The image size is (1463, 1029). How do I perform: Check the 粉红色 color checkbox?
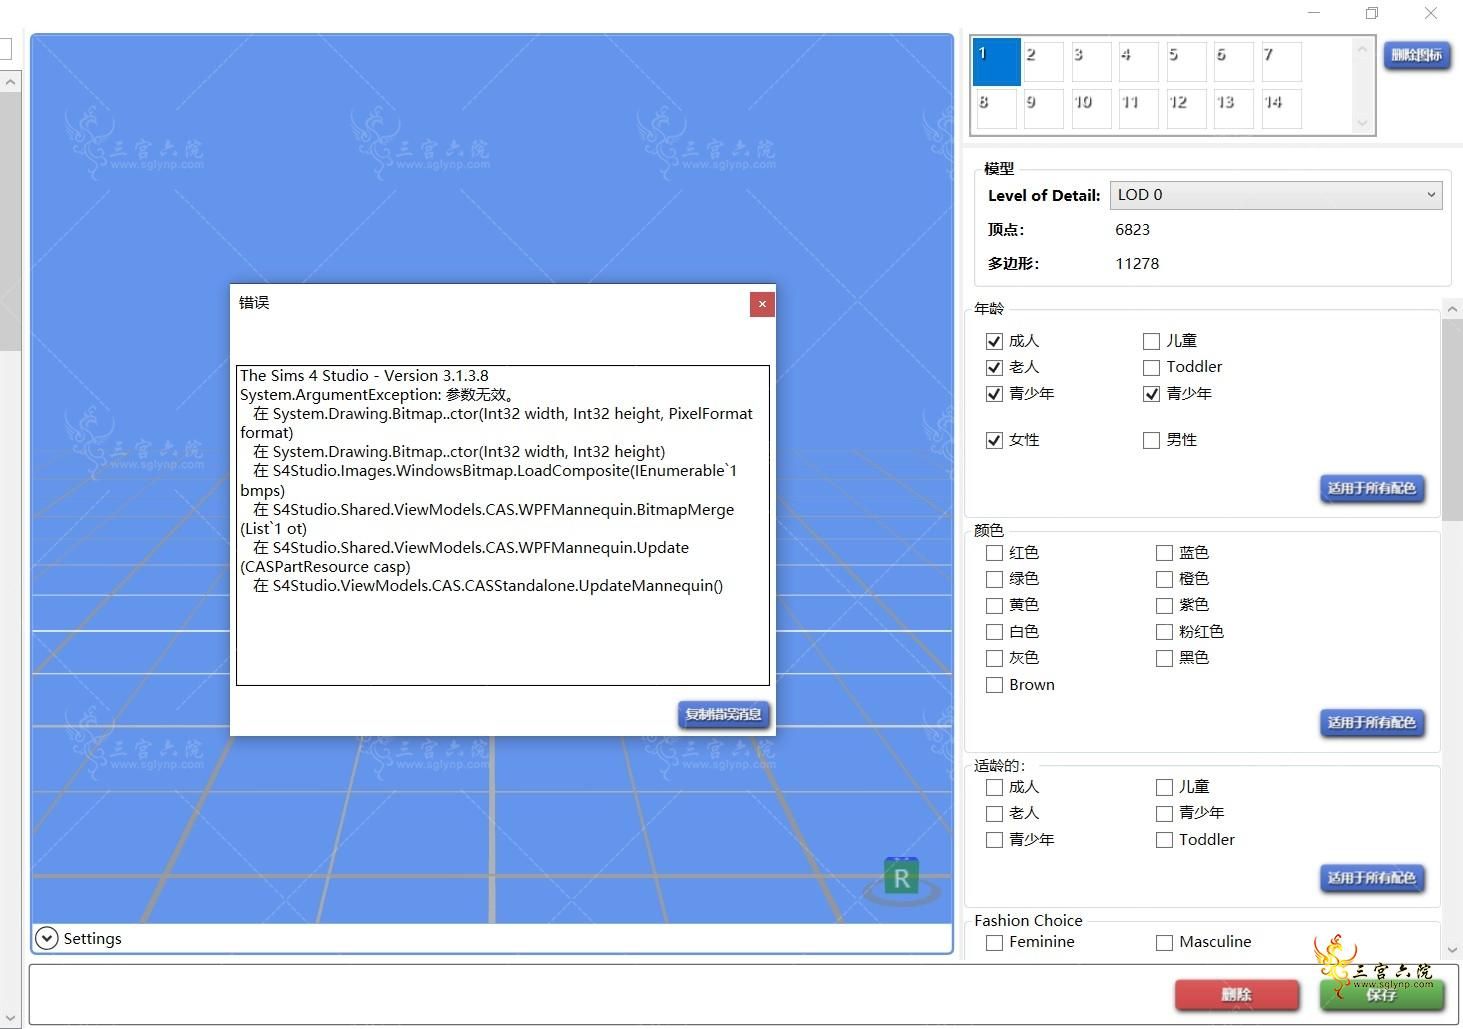[x=1164, y=632]
